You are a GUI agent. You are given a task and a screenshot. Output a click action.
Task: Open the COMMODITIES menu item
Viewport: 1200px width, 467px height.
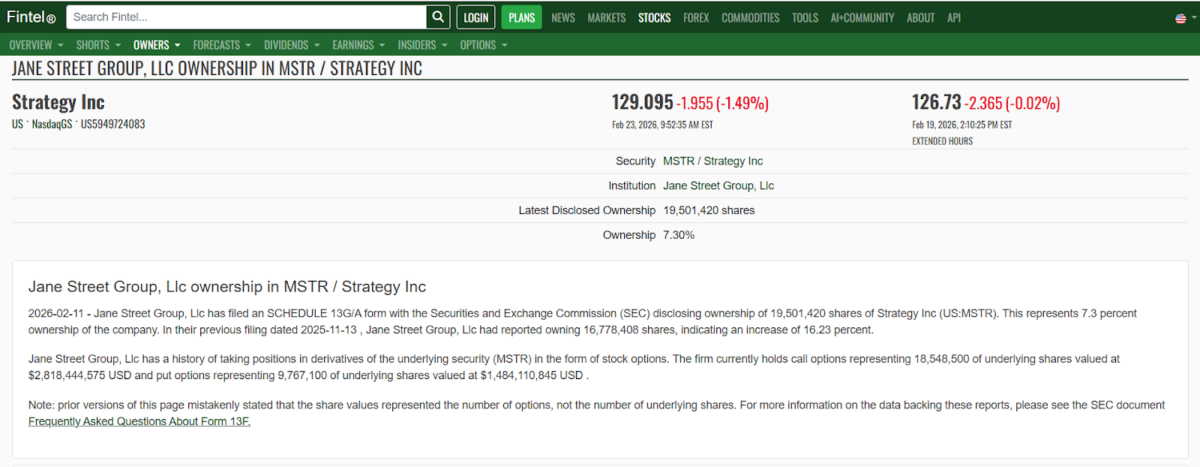coord(751,18)
